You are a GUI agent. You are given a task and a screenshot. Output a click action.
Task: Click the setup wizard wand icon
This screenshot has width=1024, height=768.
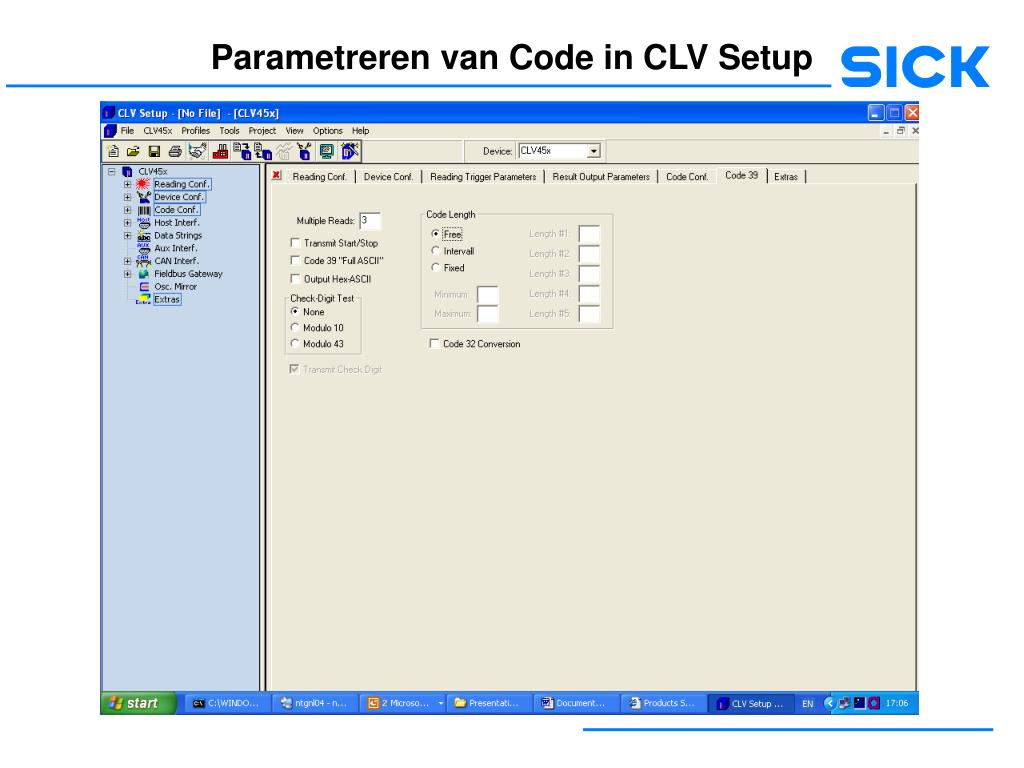point(349,152)
